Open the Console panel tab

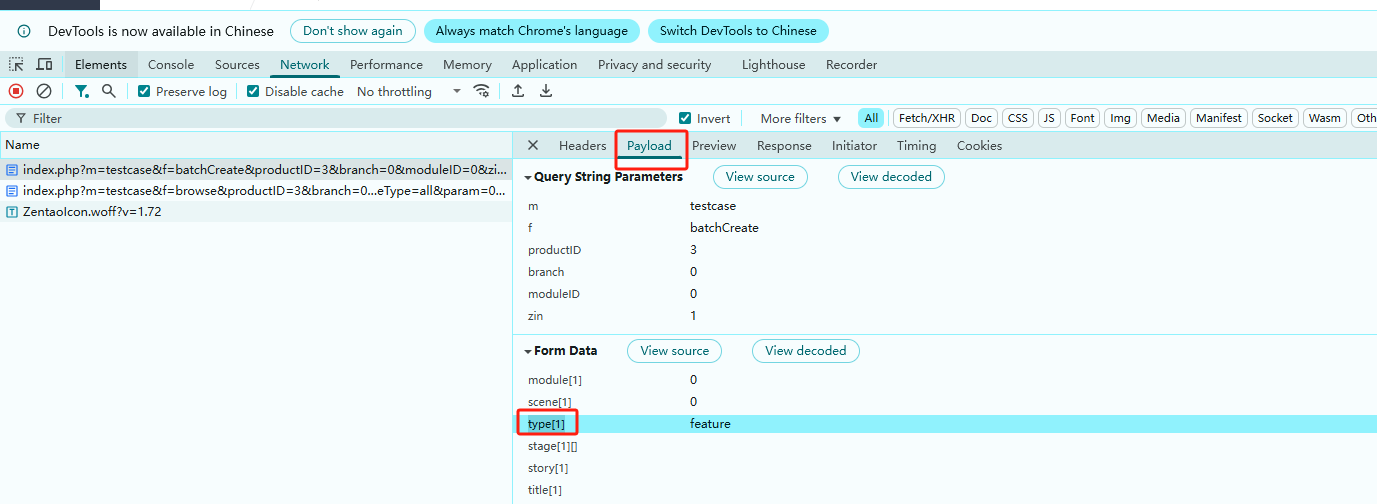click(171, 65)
